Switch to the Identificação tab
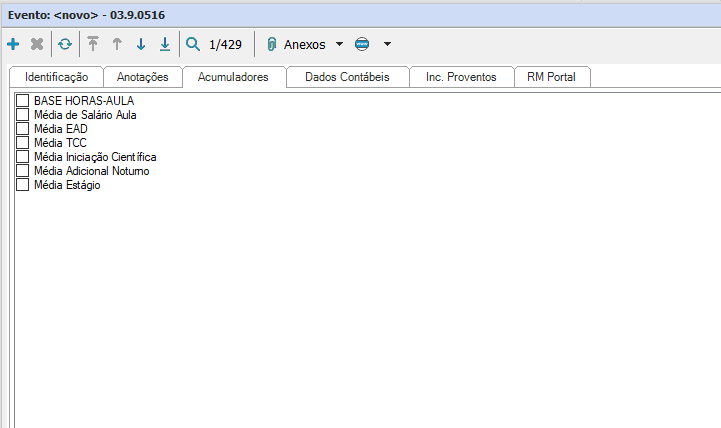 (56, 77)
